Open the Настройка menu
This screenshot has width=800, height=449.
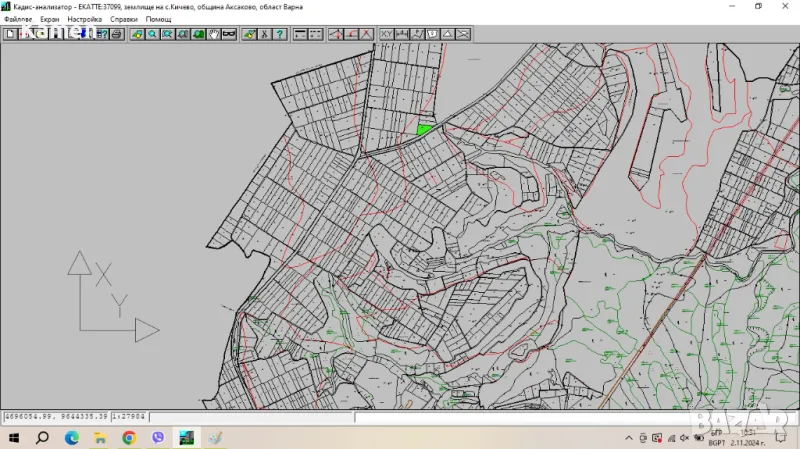pos(84,20)
